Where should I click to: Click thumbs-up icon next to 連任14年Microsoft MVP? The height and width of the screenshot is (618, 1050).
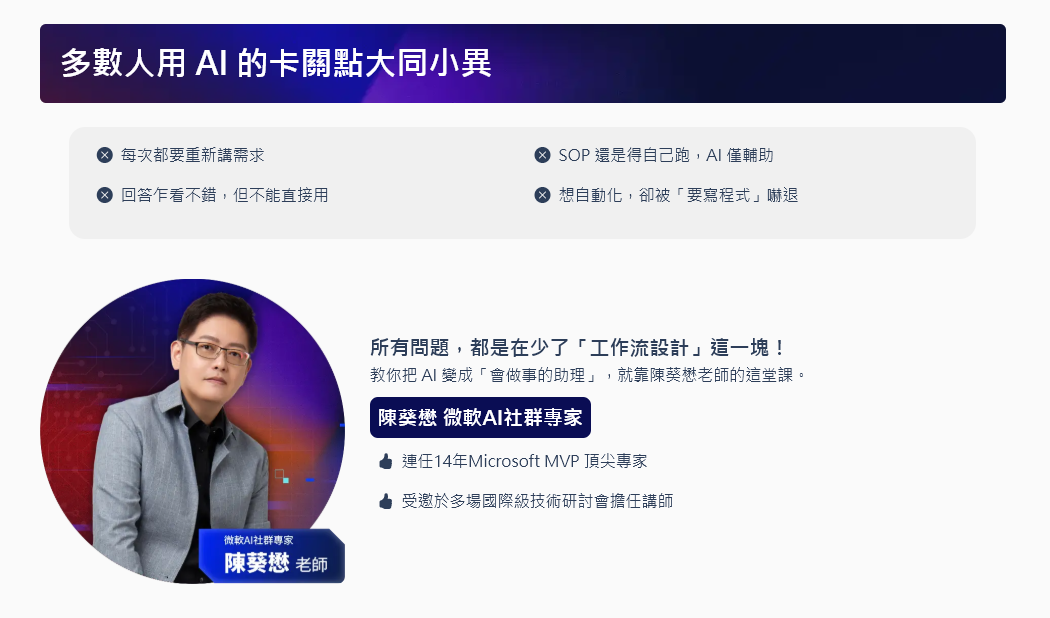click(x=386, y=461)
